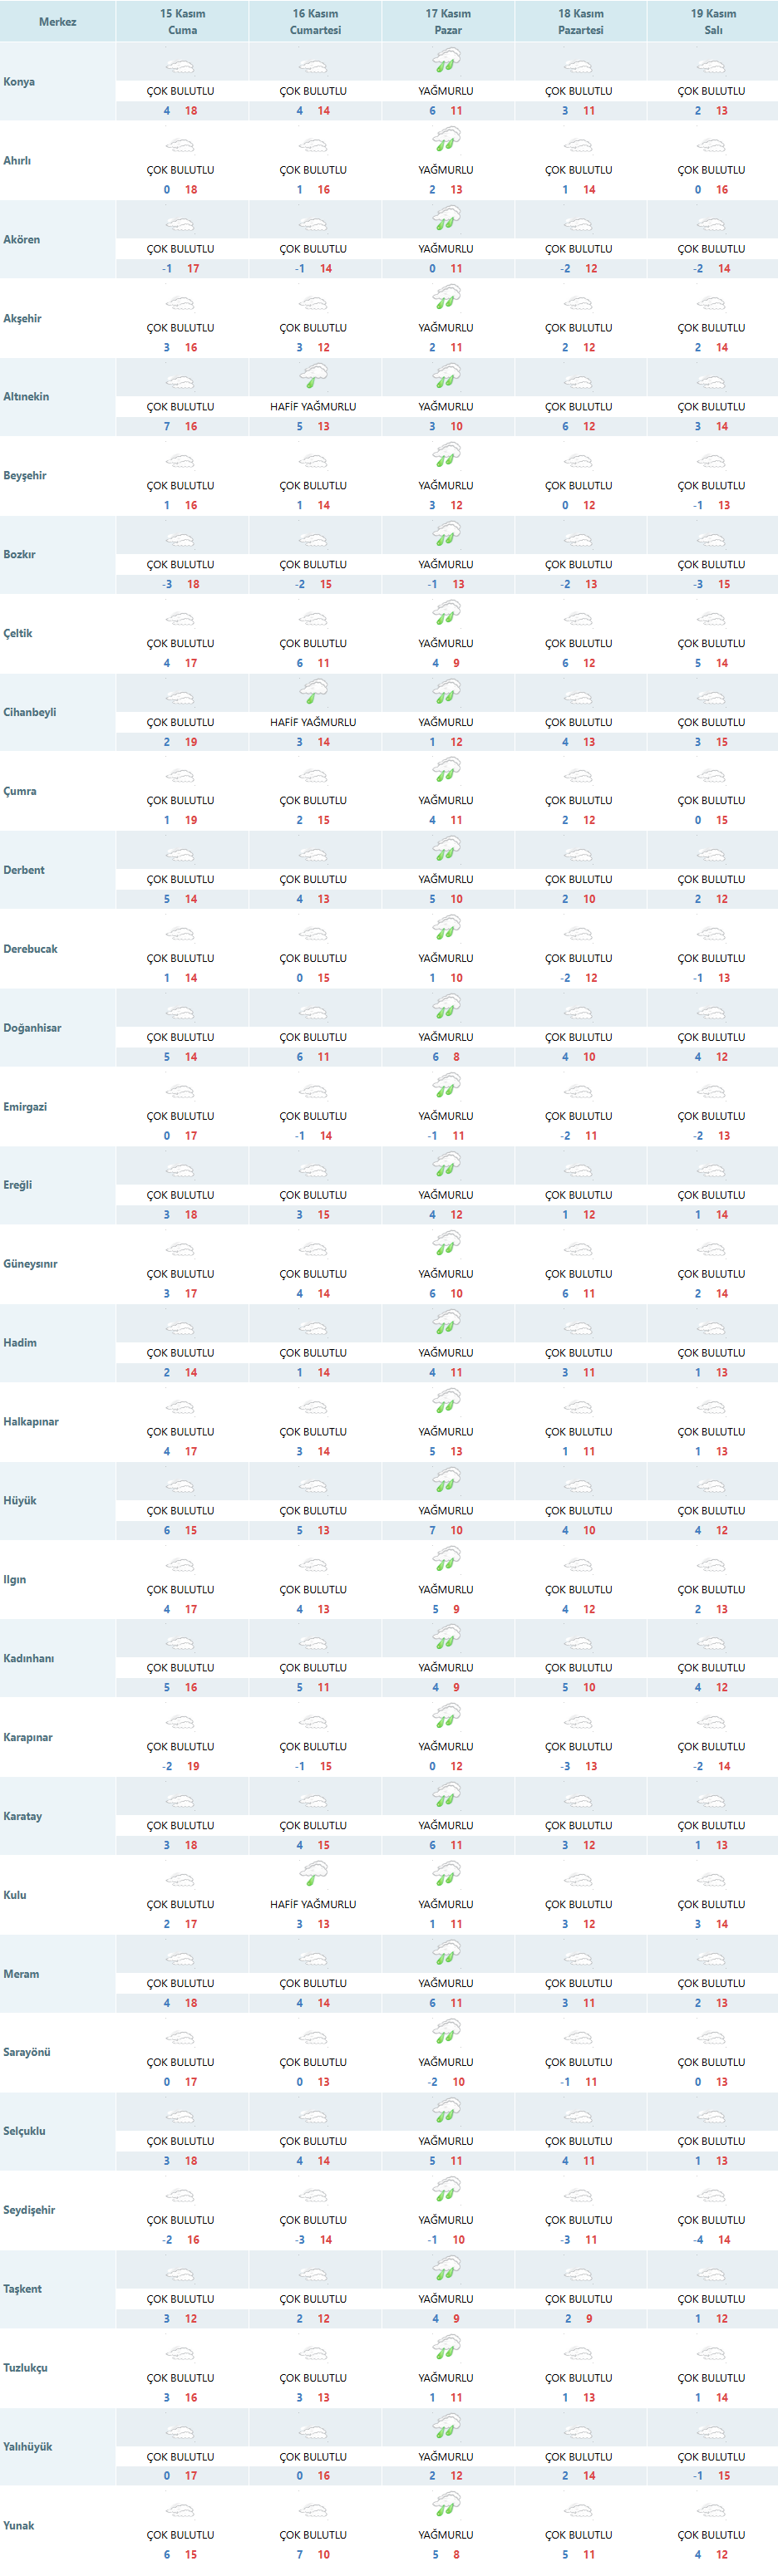Screen dimensions: 778x2576
Task: Click Meram's cloudy icon for 19 Kasım
Action: tap(711, 1959)
